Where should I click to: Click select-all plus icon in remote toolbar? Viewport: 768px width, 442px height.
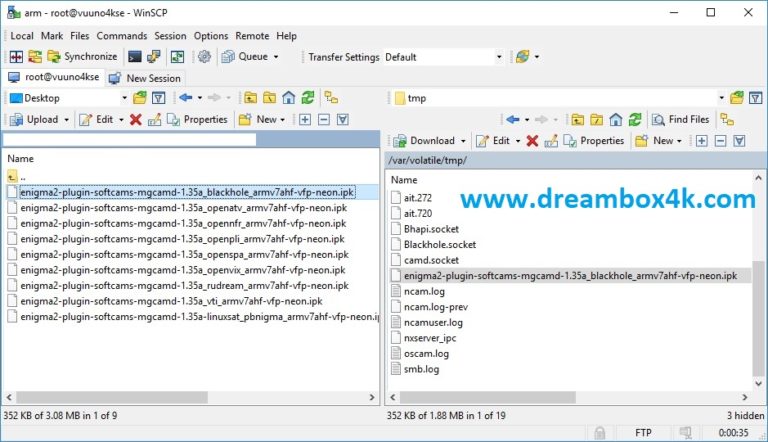(x=702, y=141)
